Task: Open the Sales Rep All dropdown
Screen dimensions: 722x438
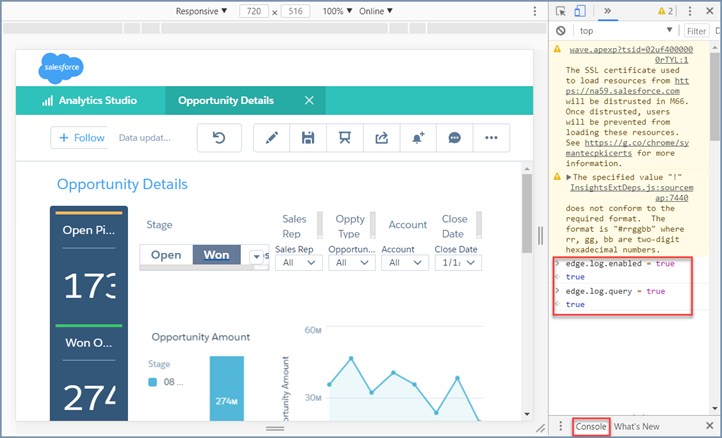Action: pos(299,263)
